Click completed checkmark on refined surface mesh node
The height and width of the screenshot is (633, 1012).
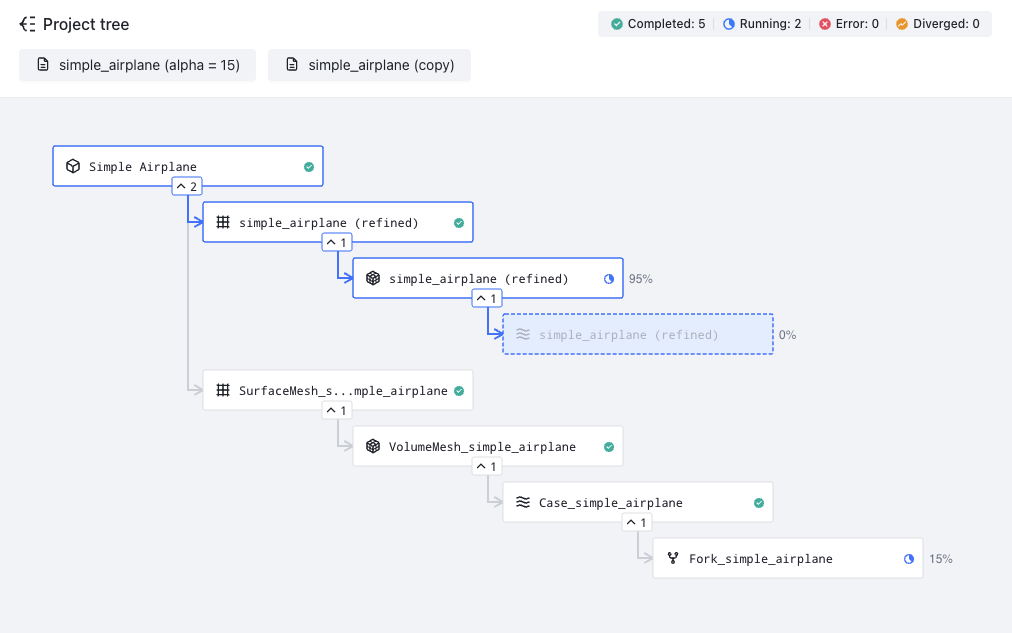click(459, 223)
